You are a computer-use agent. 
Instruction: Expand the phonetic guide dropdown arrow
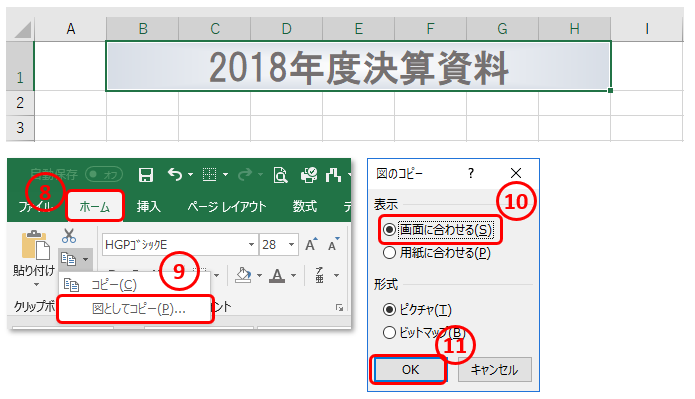(x=336, y=276)
